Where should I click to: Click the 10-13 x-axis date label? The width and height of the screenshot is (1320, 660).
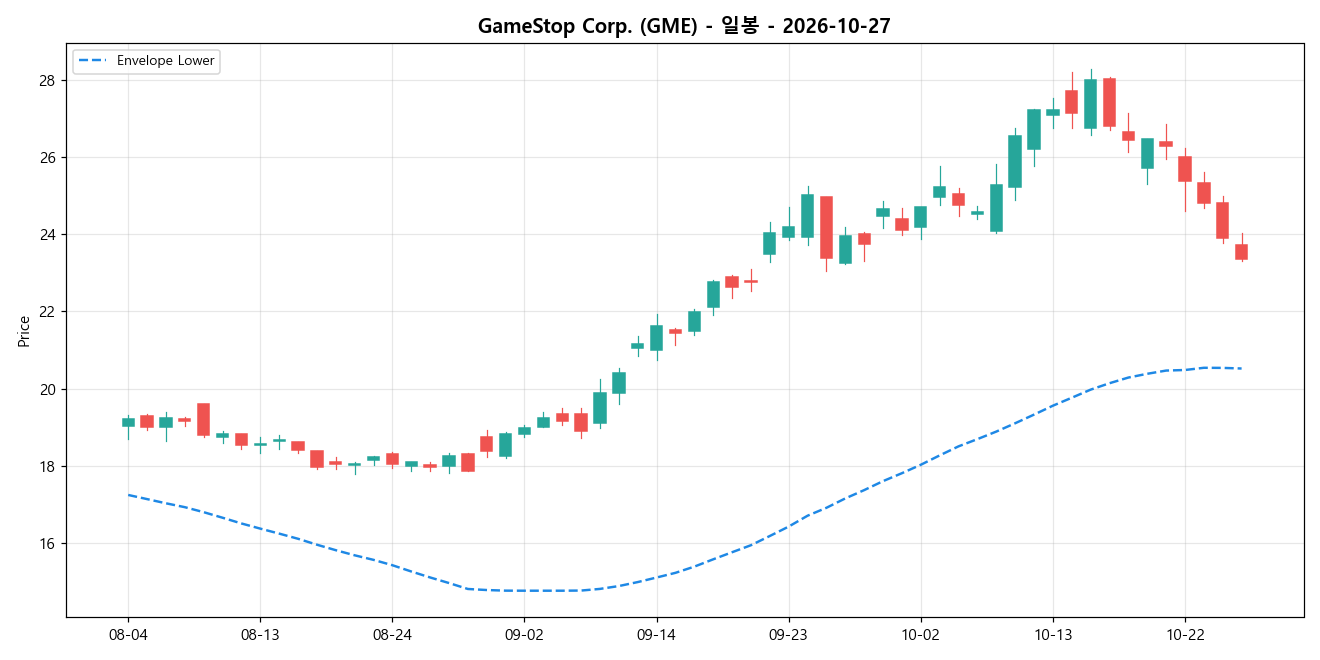pos(1052,635)
